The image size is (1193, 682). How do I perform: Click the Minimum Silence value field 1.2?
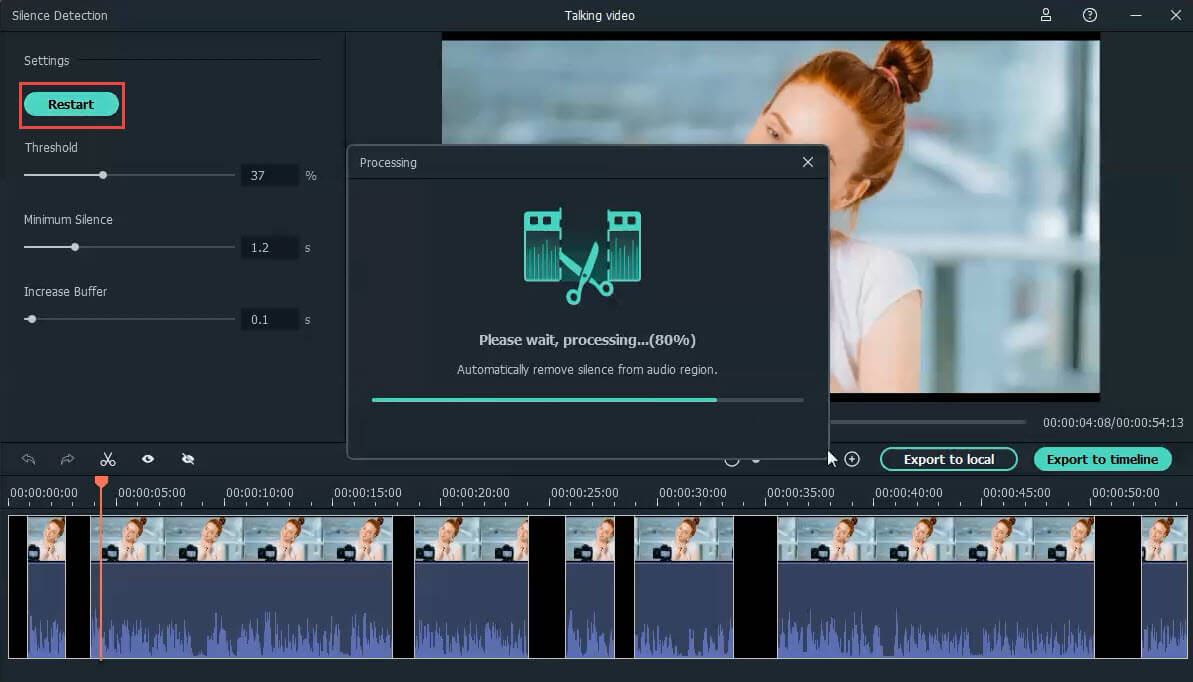click(269, 247)
